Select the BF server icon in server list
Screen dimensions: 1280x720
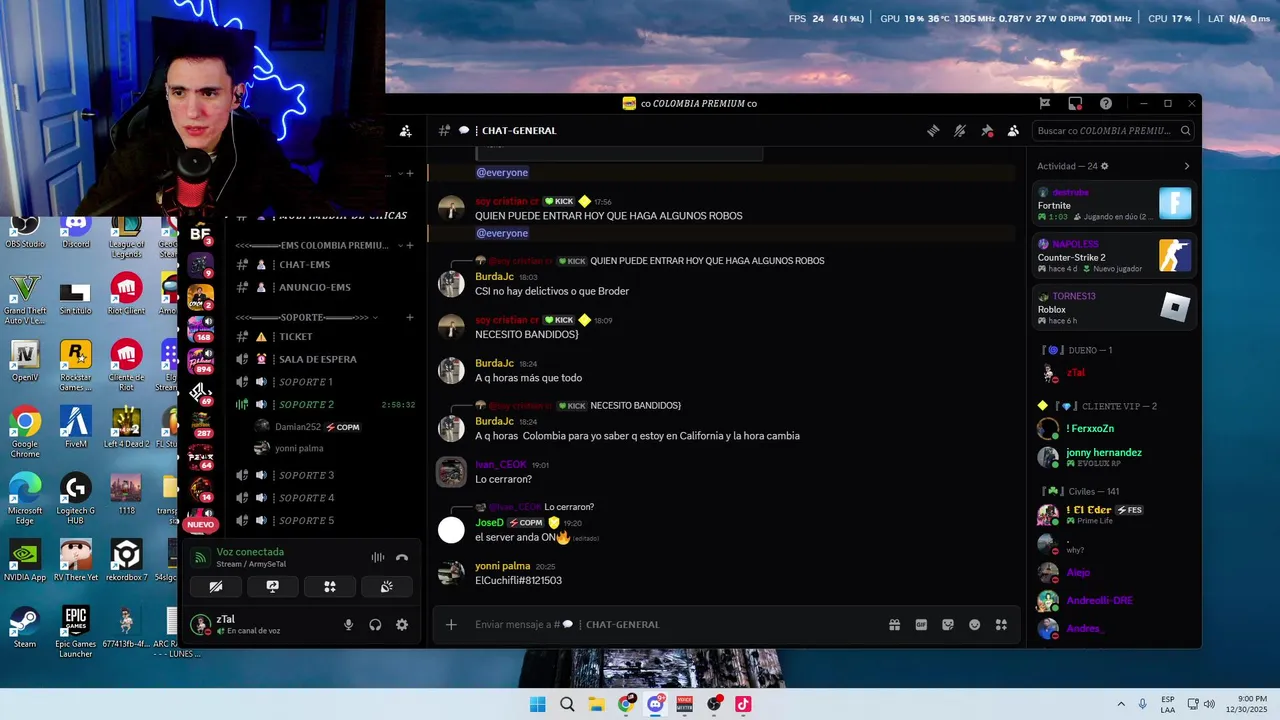point(200,234)
